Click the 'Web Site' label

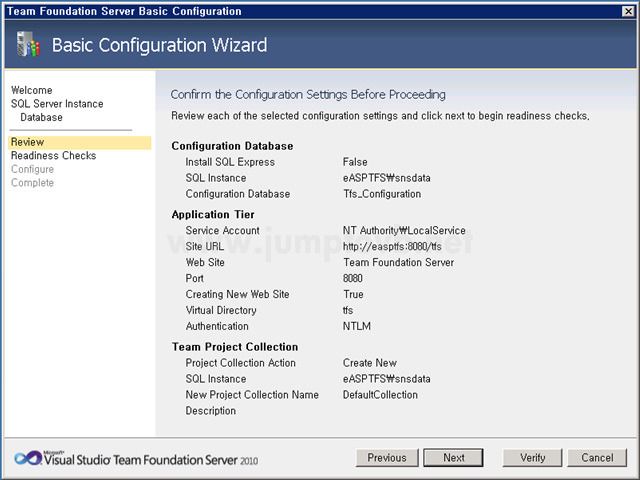click(205, 262)
